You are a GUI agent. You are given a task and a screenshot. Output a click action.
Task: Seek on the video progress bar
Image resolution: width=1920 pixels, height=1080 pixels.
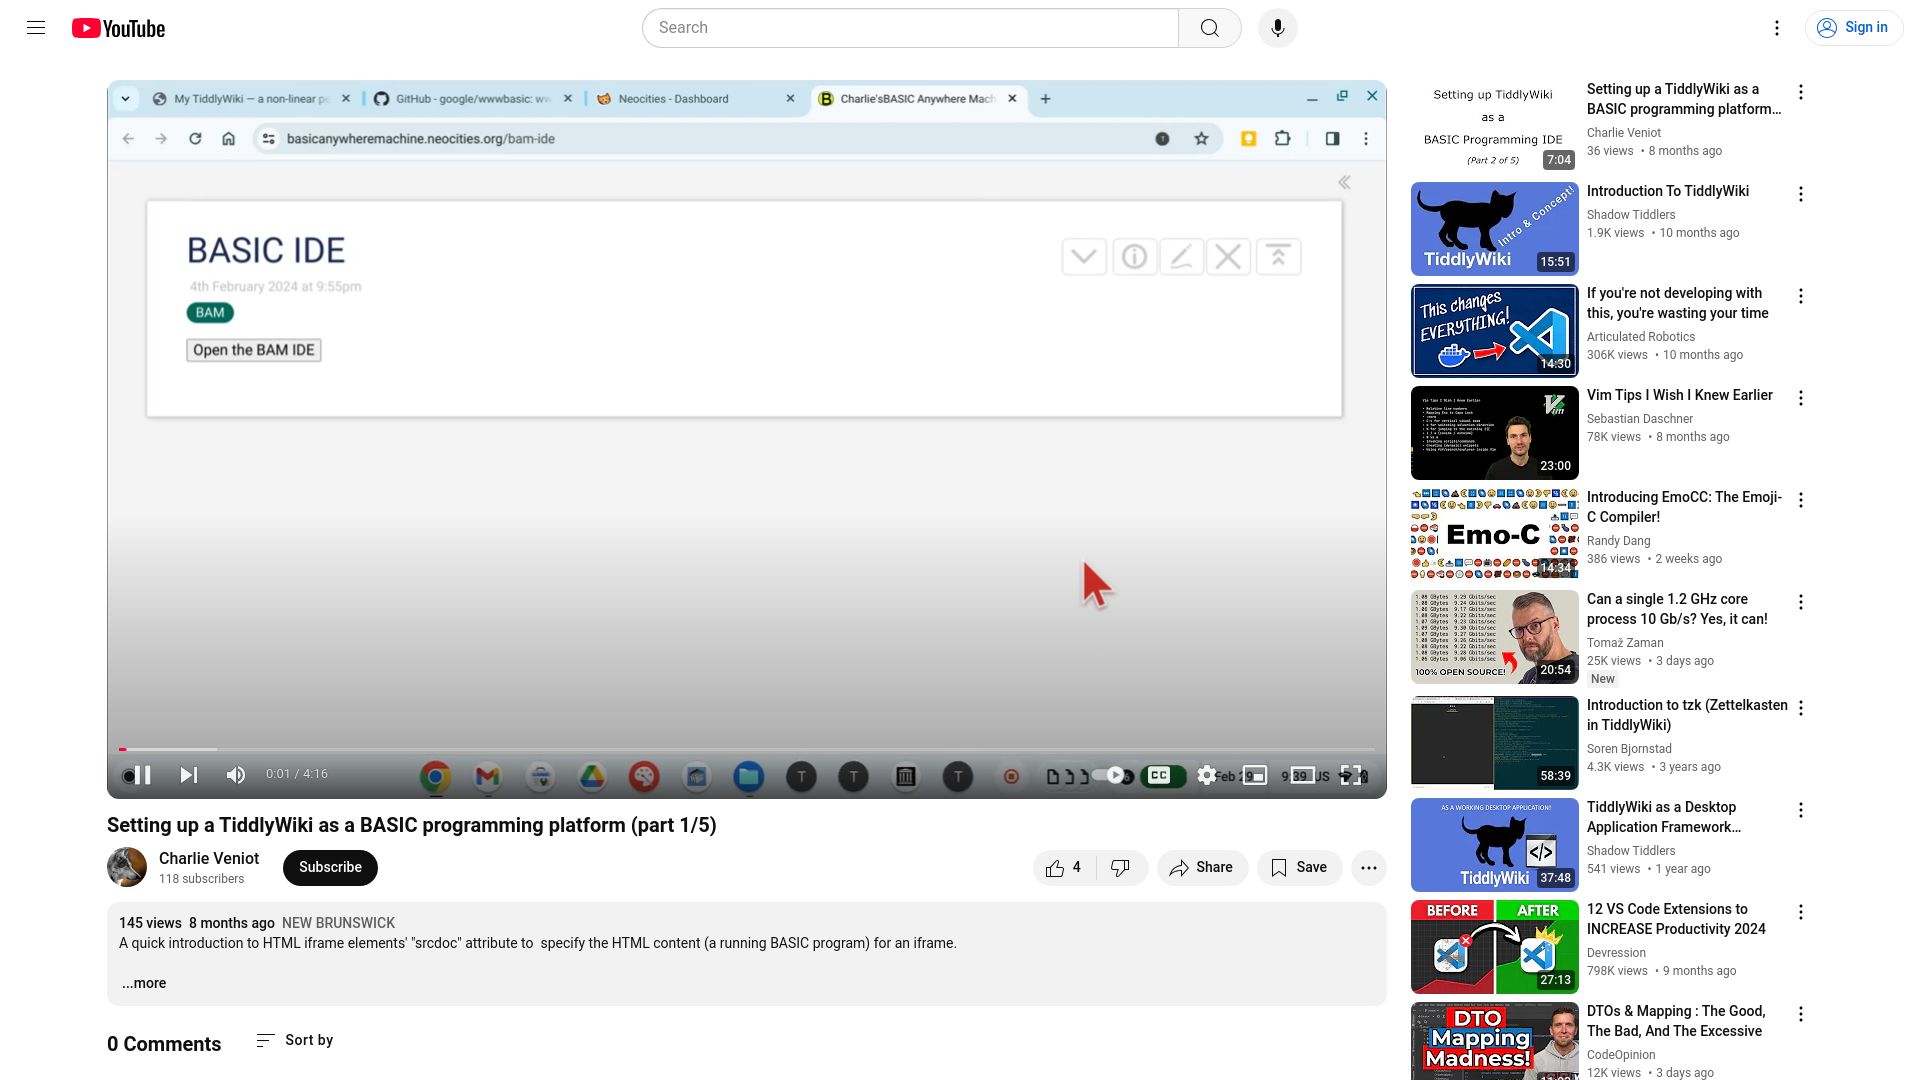[x=746, y=749]
